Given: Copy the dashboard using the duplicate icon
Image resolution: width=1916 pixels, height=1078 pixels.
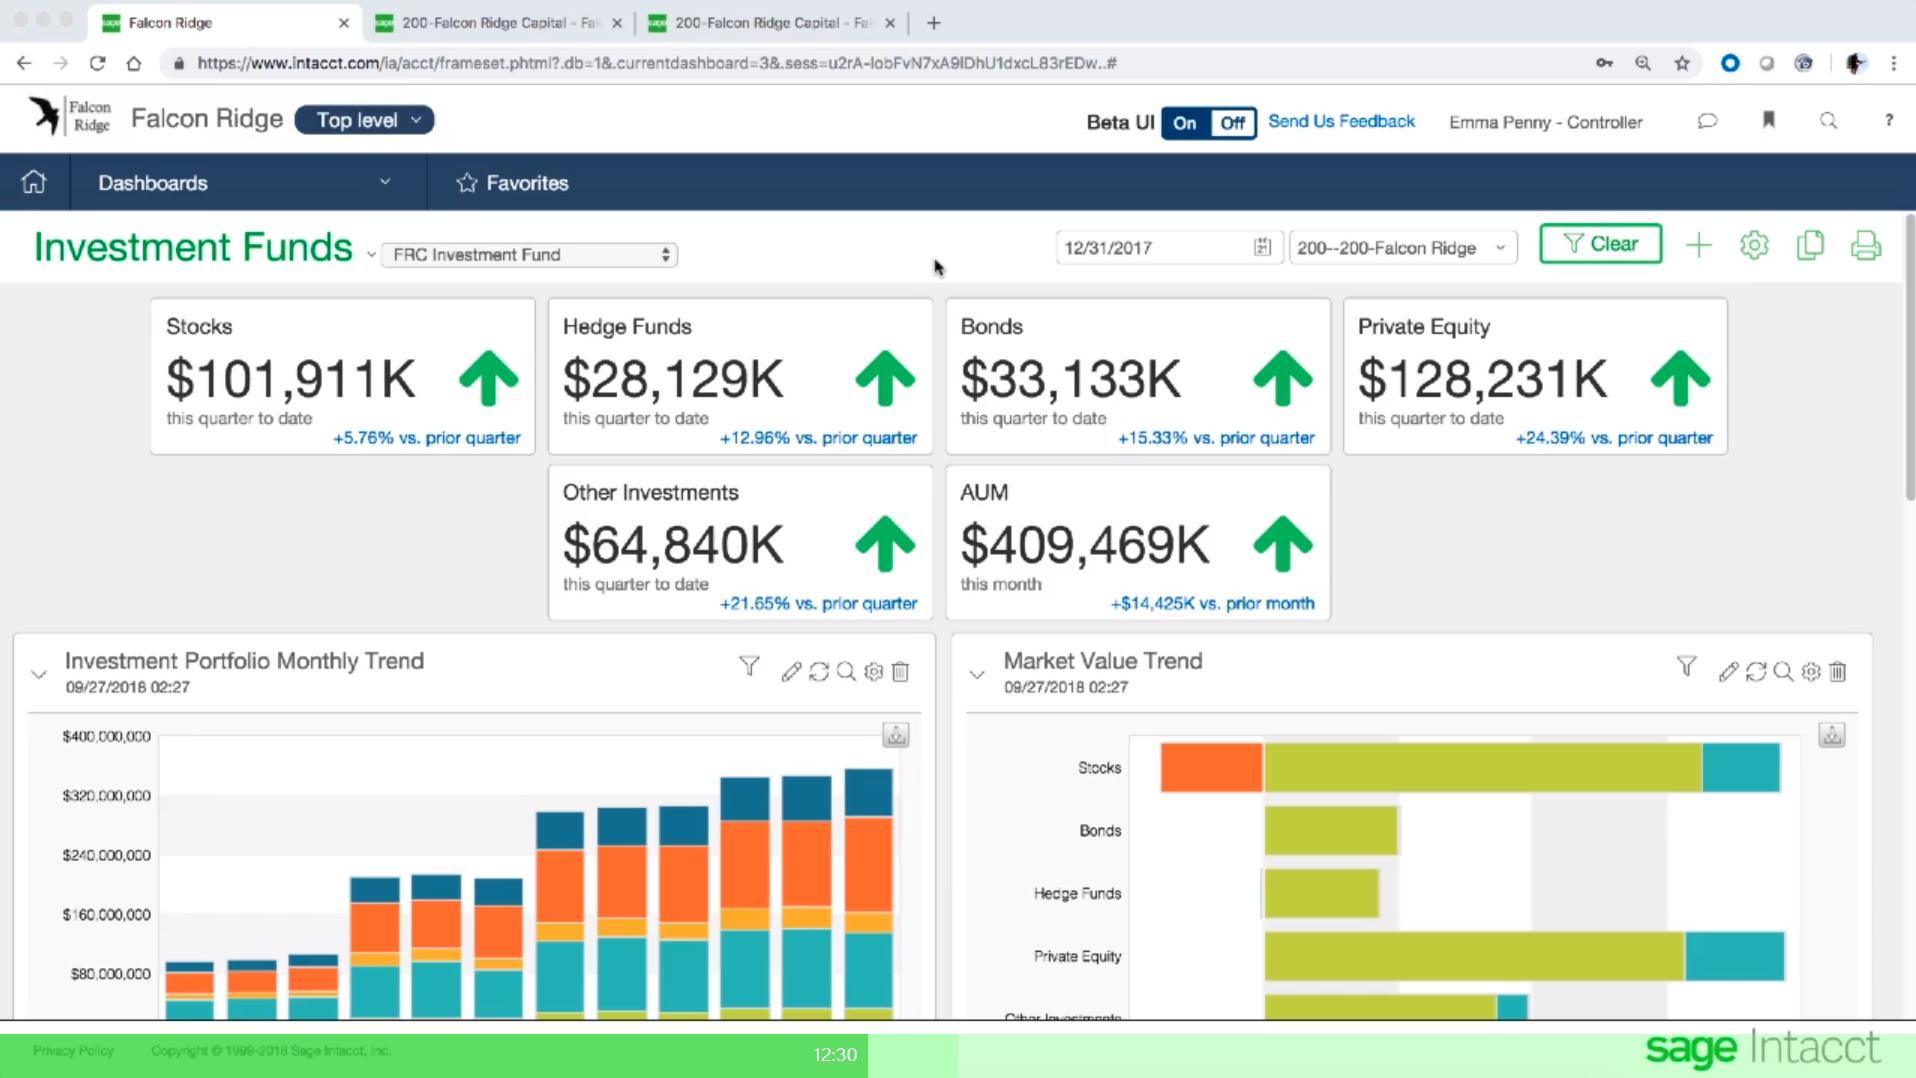Looking at the screenshot, I should [1811, 245].
